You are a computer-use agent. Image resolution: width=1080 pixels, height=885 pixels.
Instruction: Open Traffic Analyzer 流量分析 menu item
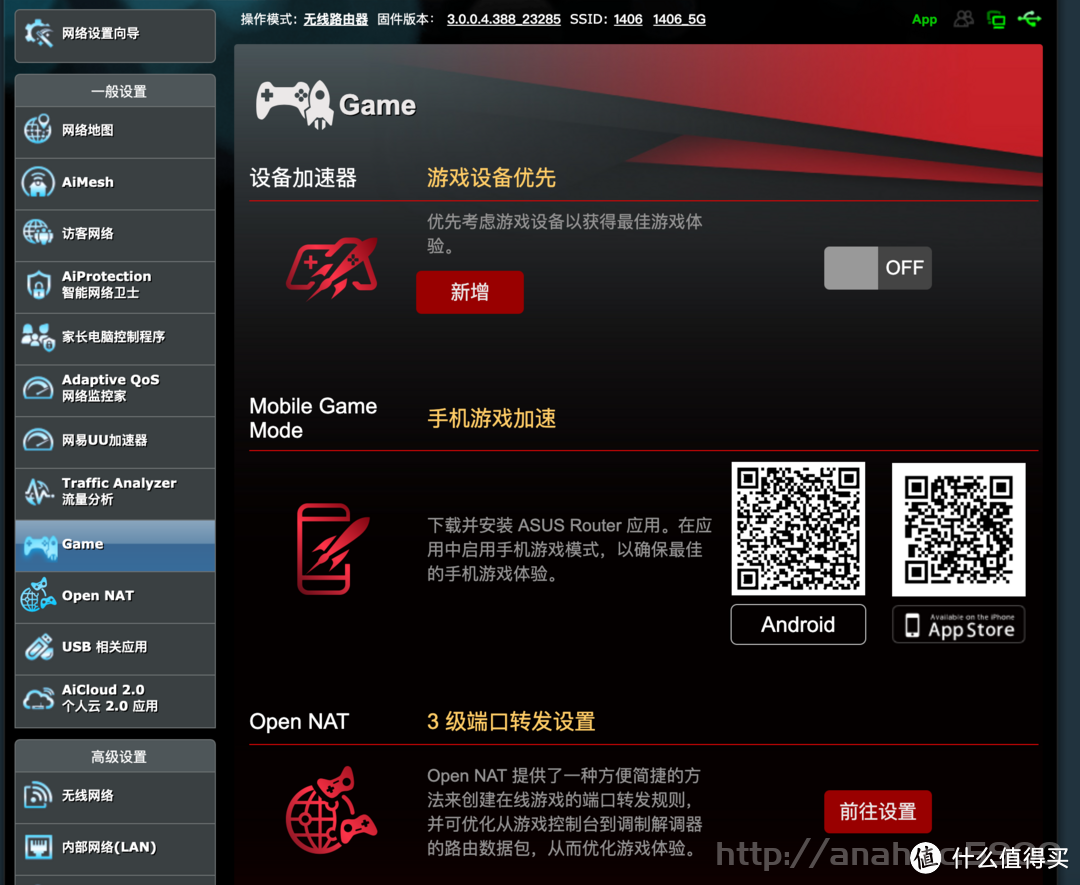tap(115, 492)
